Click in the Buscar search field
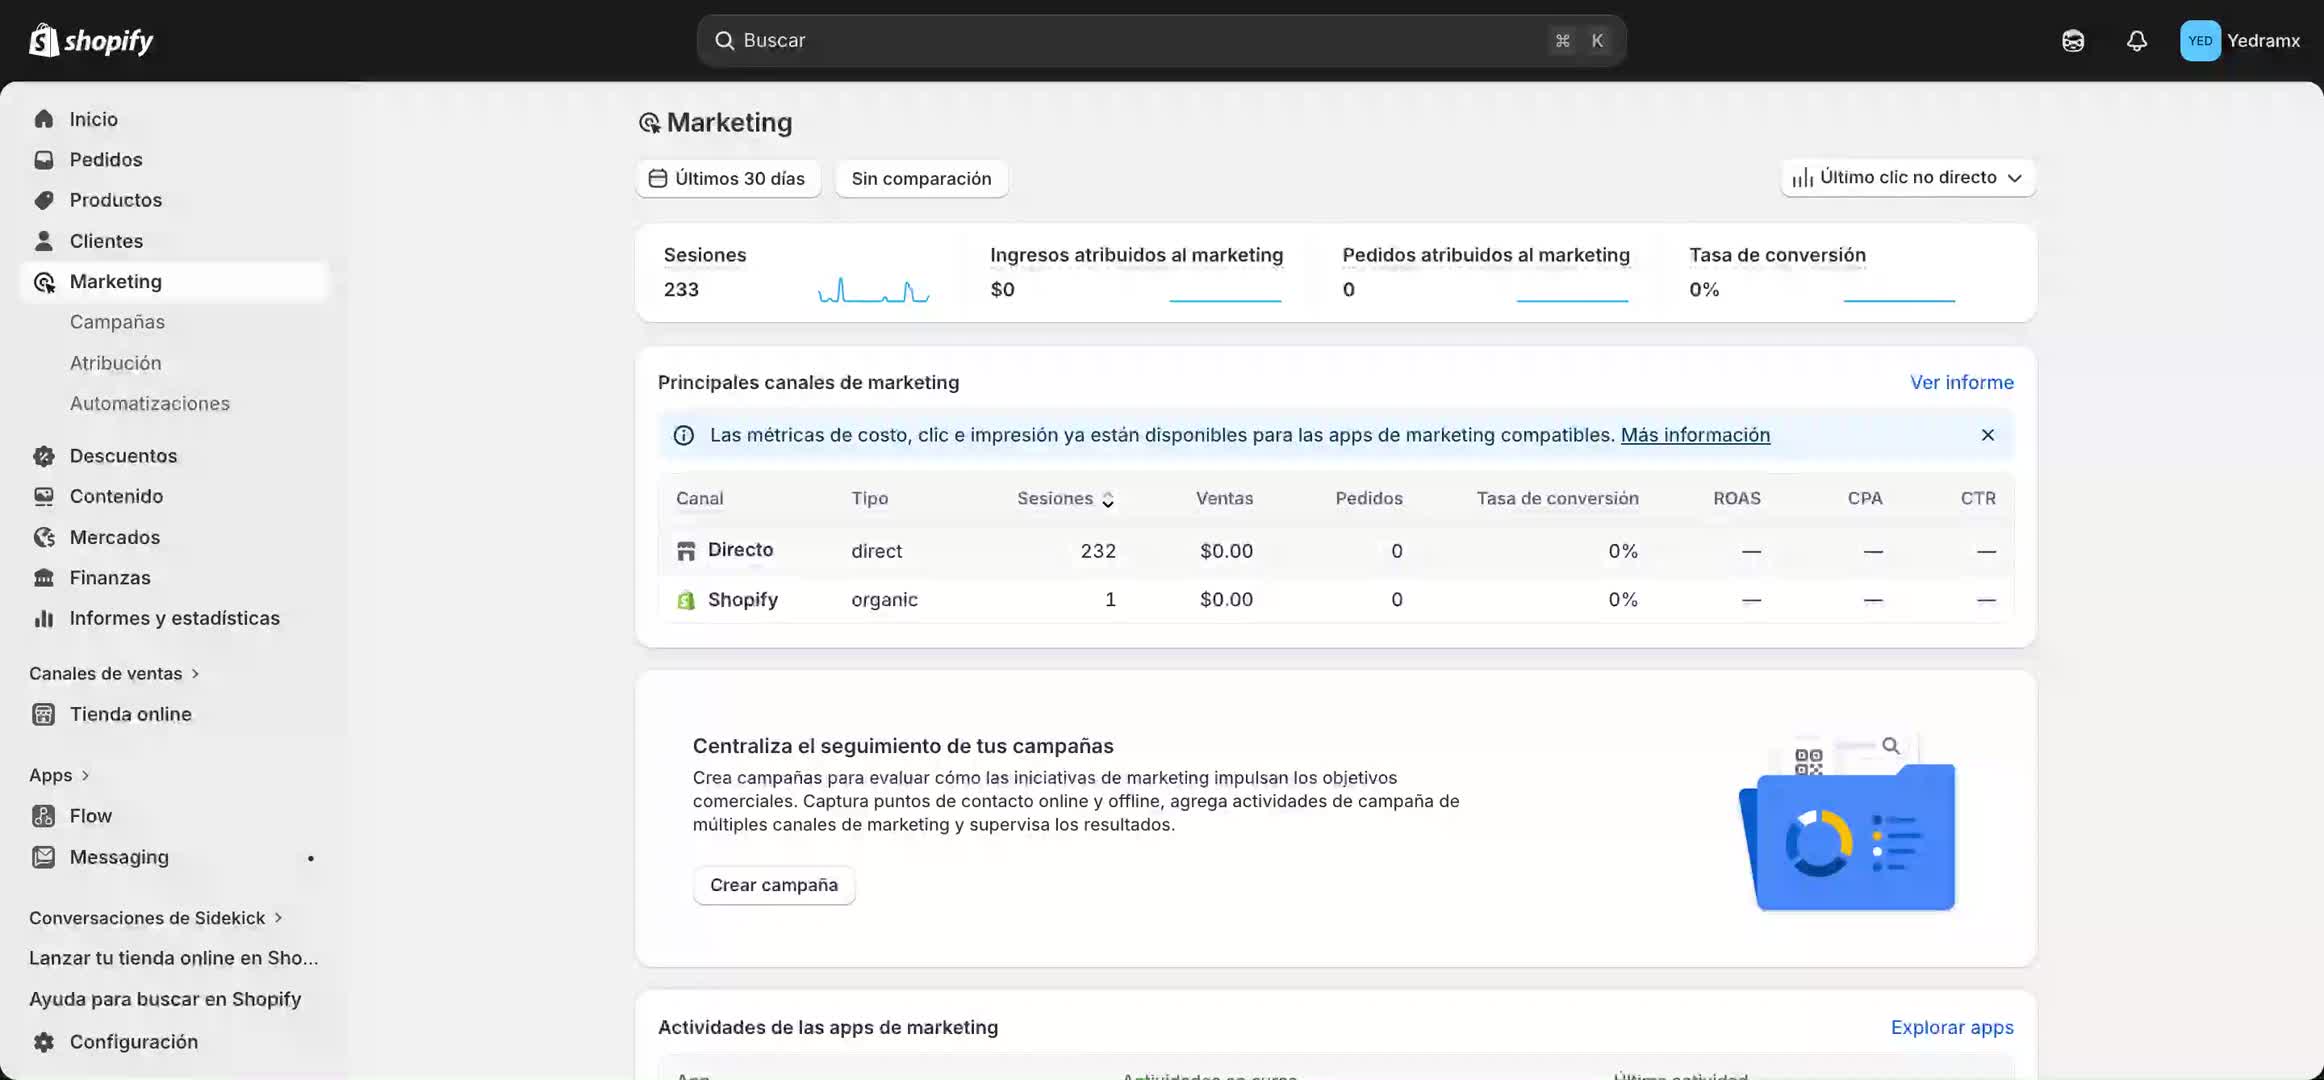This screenshot has width=2324, height=1080. click(1161, 41)
